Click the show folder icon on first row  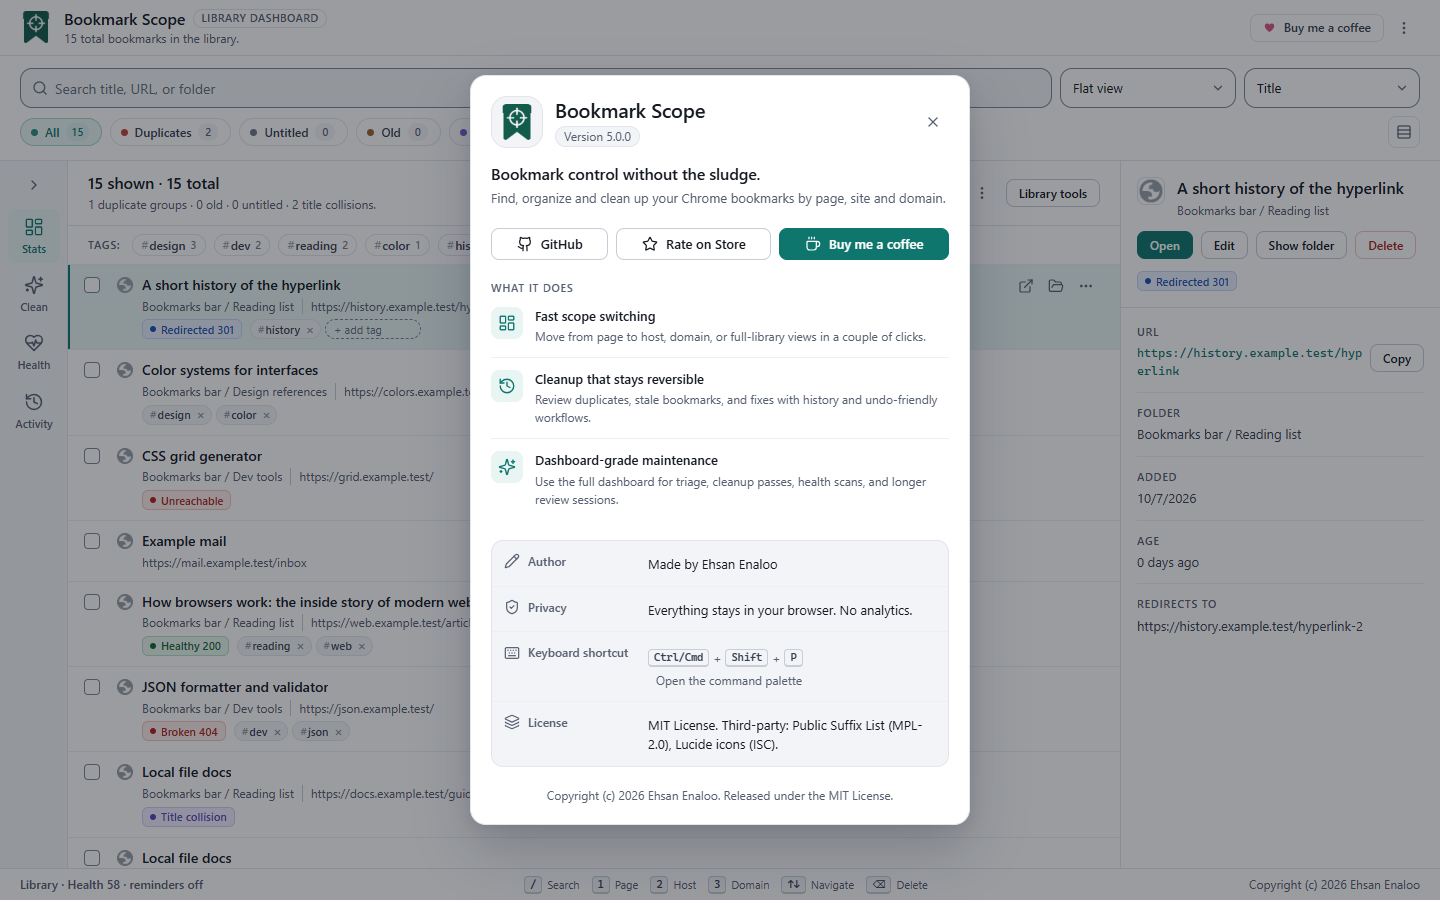pos(1055,286)
